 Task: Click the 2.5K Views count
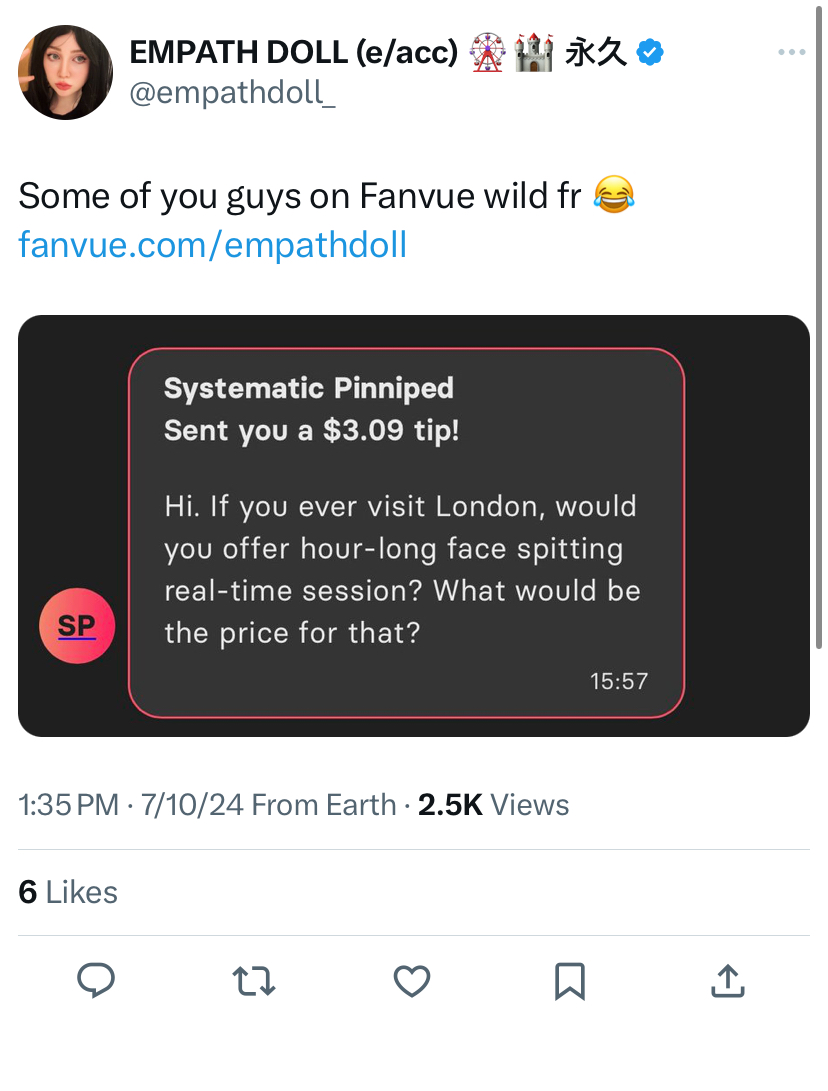click(x=493, y=805)
